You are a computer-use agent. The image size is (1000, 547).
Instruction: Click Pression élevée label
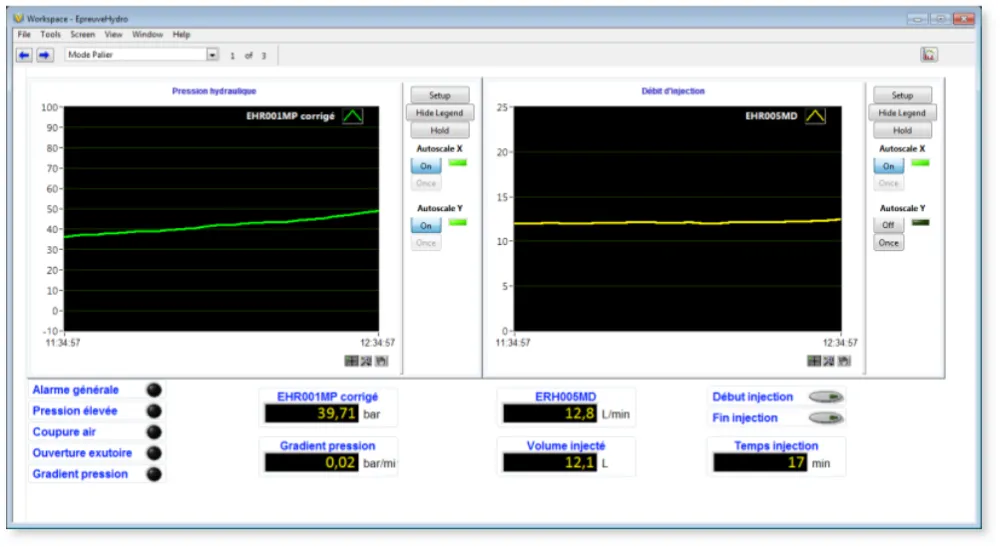75,411
